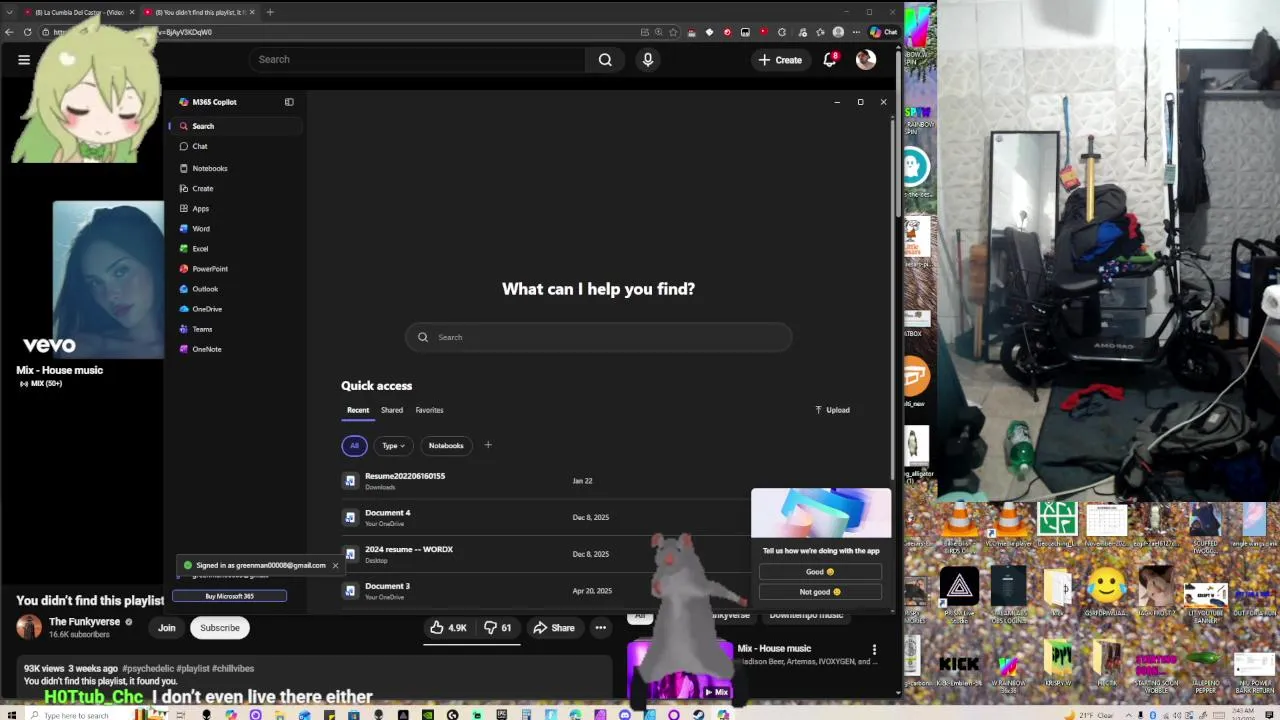This screenshot has width=1280, height=720.
Task: Add a new filter with the plus button
Action: tap(488, 445)
